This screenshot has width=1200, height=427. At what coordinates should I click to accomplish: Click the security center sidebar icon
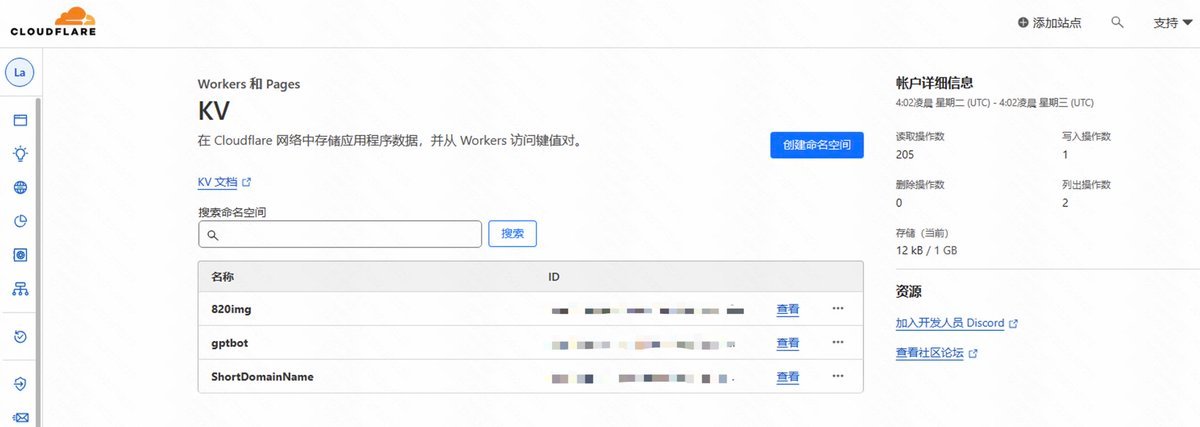tap(20, 255)
